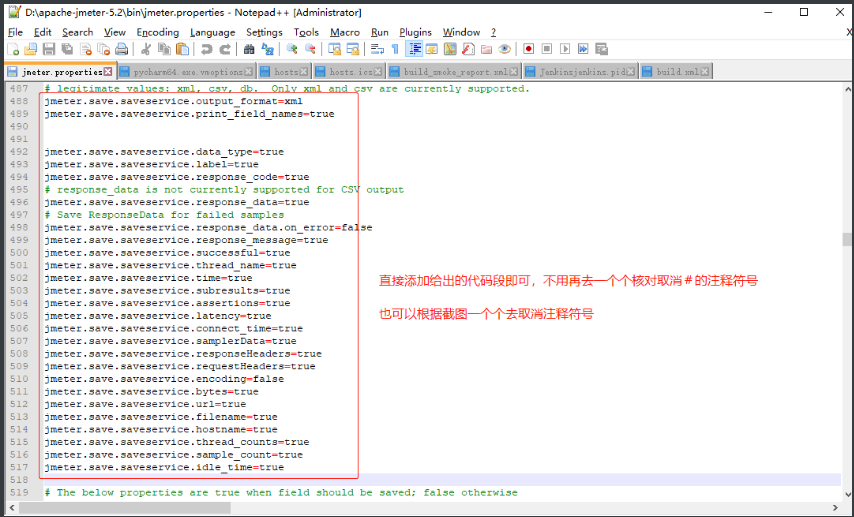This screenshot has height=517, width=854.
Task: Switch to the Jenkinsjenkins.pid tab
Action: tap(580, 71)
